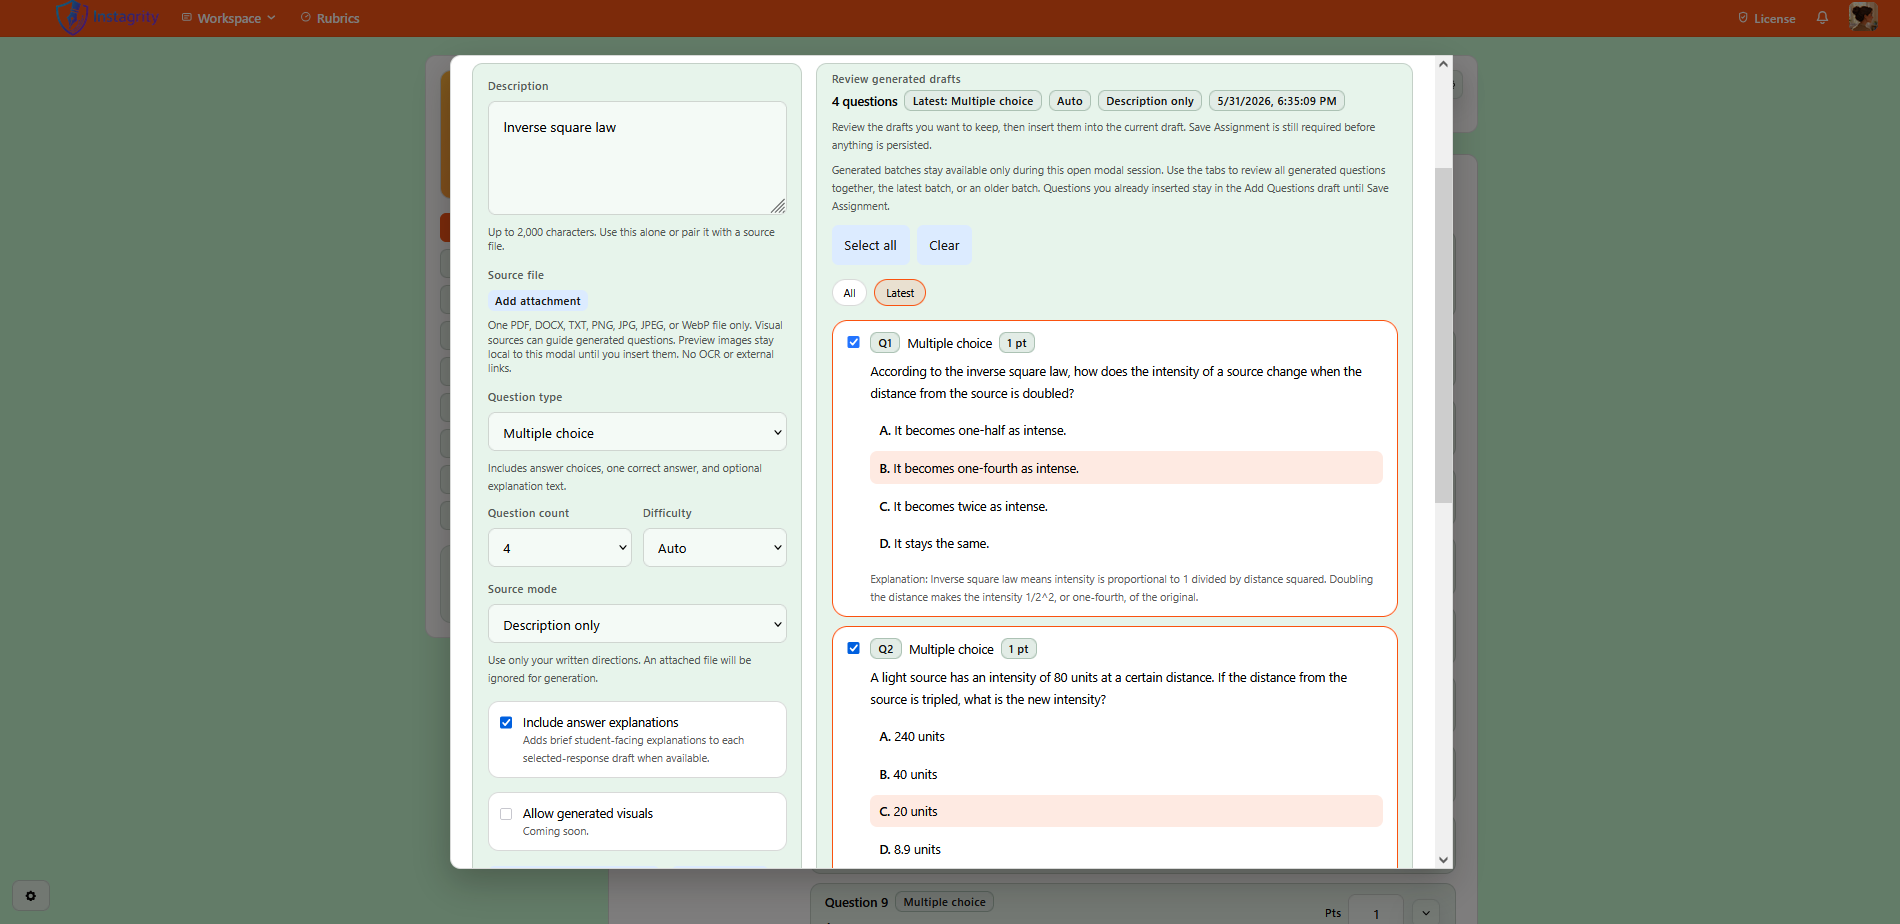Uncheck the Q2 draft checkbox
This screenshot has height=924, width=1900.
pyautogui.click(x=854, y=648)
